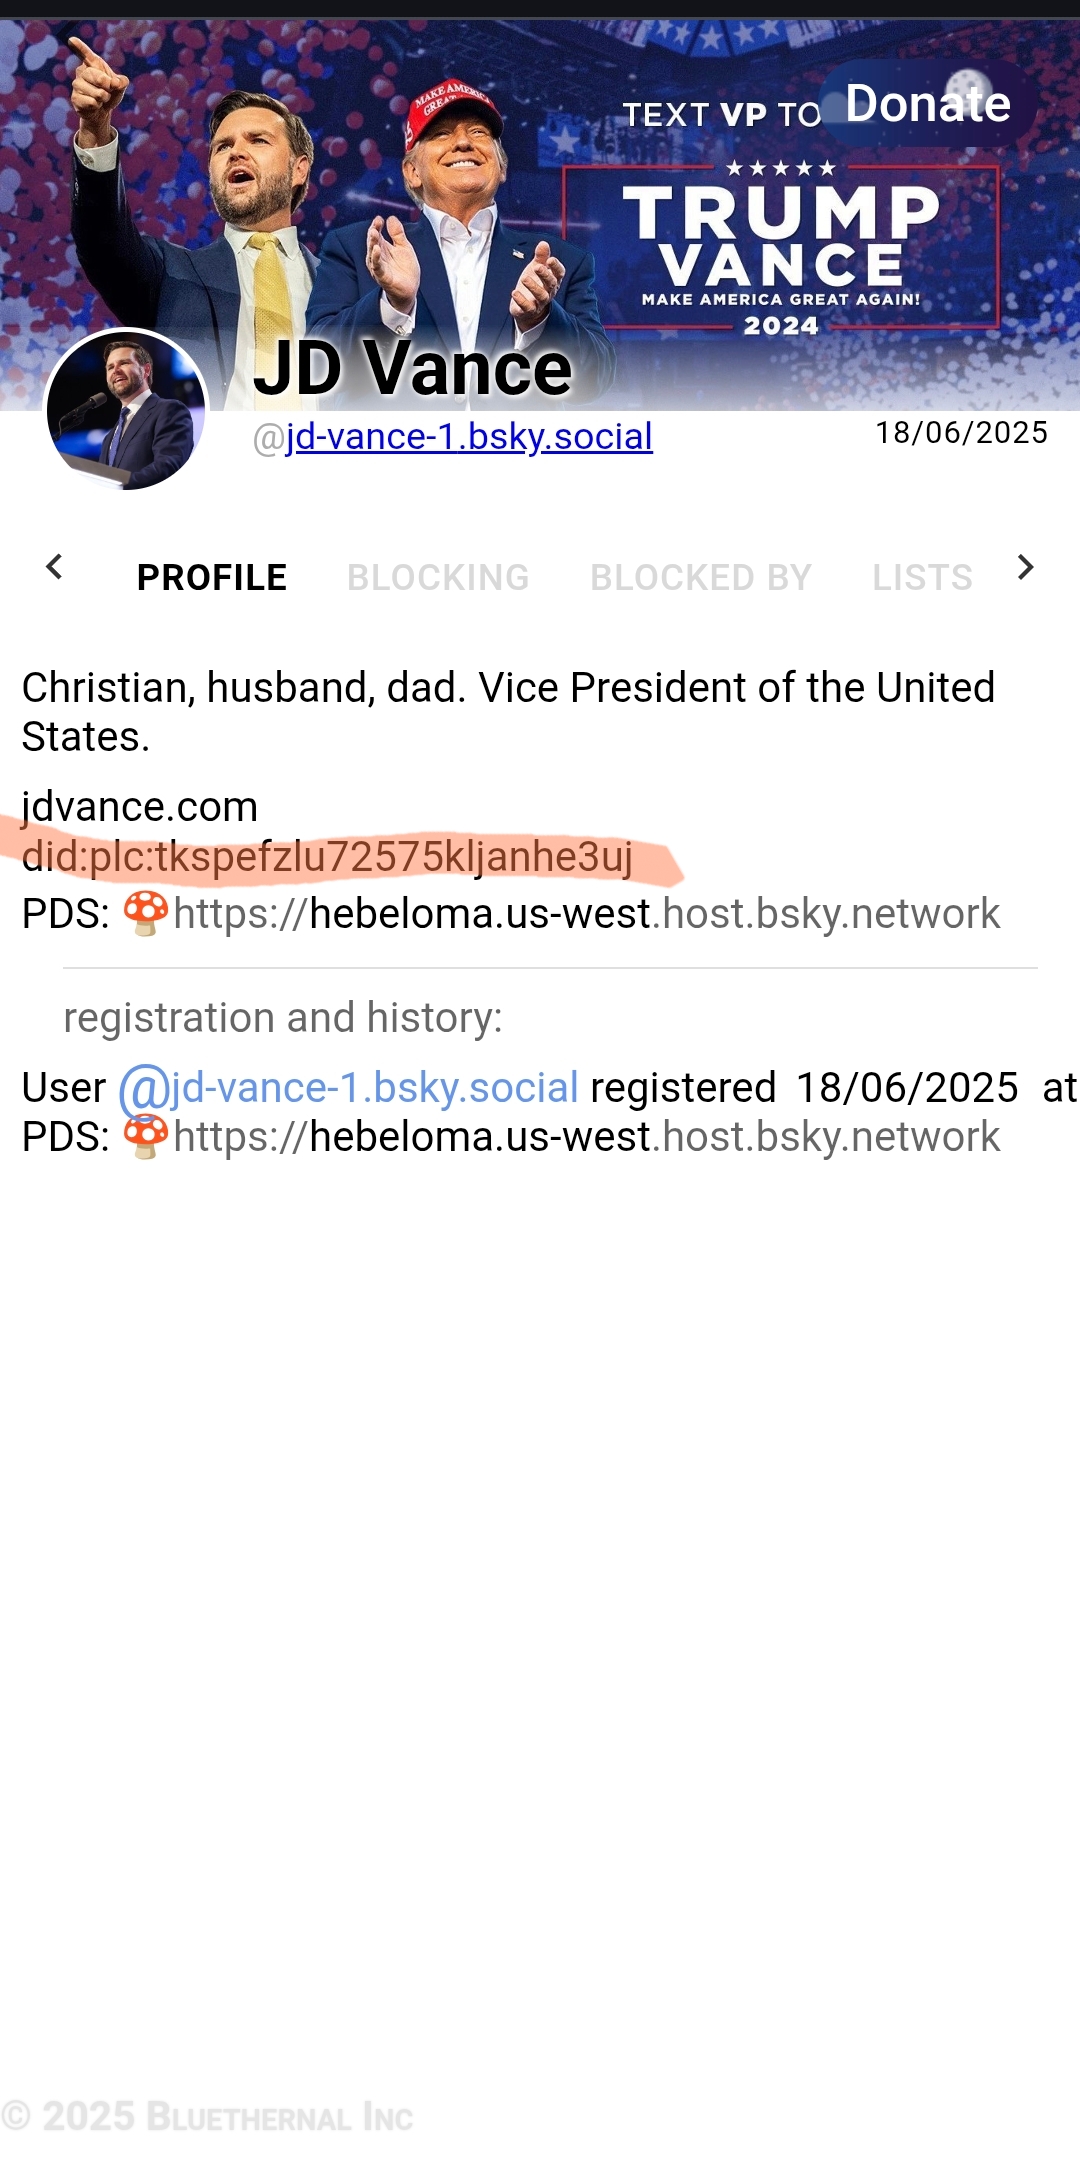Click the highlighted did:plc identifier
Screen dimensions: 1080x2160
[x=327, y=858]
